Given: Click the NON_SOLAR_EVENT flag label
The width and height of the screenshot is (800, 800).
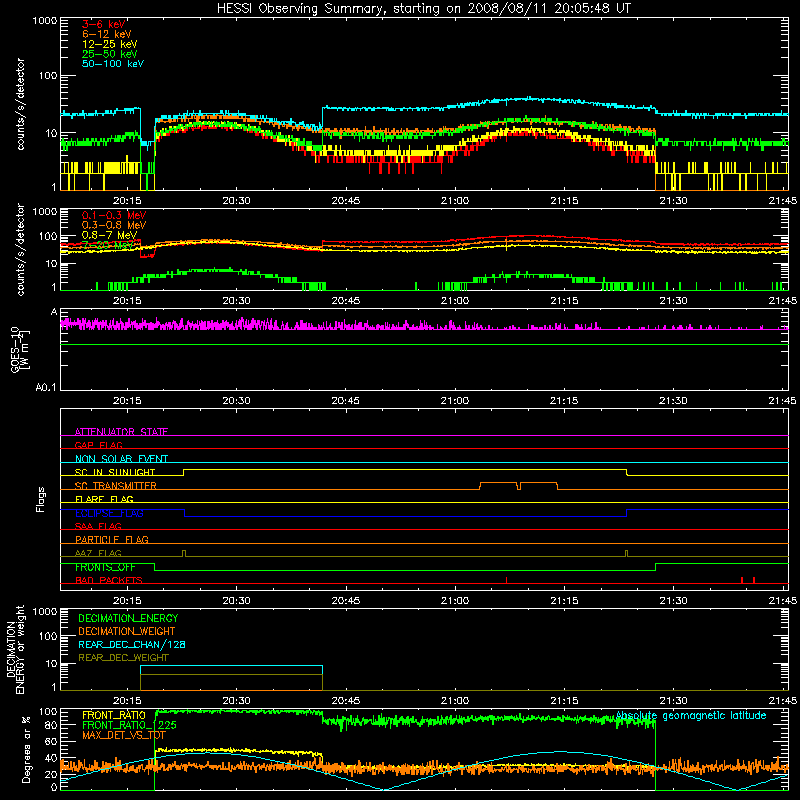Looking at the screenshot, I should pos(121,459).
